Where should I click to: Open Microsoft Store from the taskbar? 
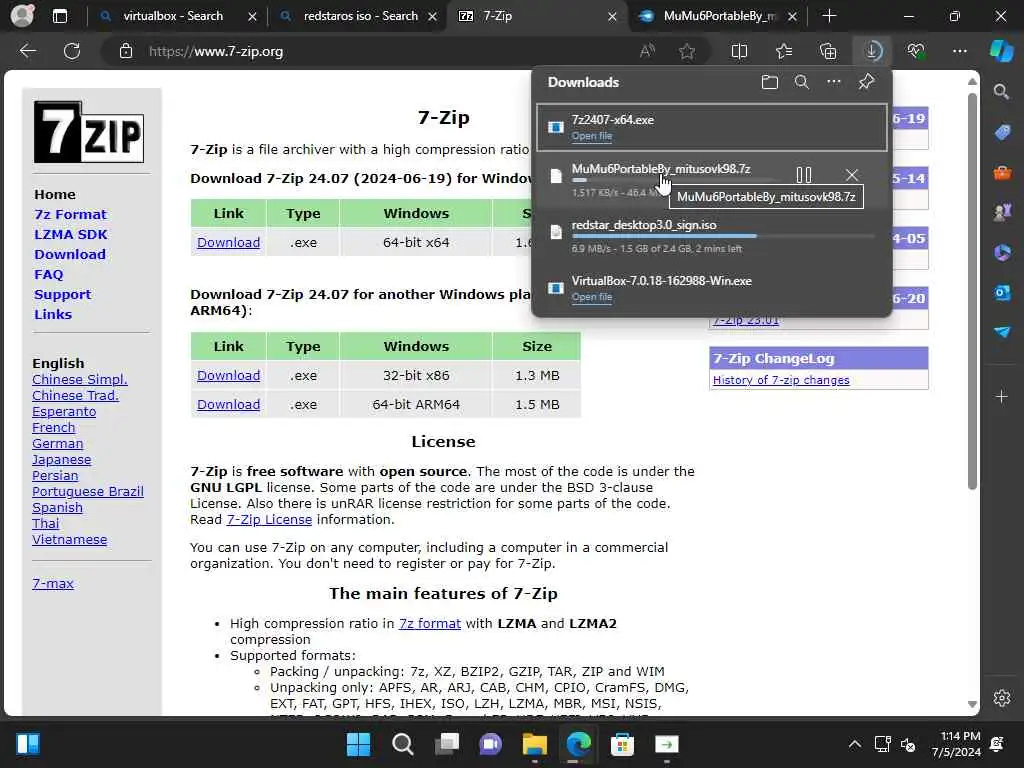pyautogui.click(x=622, y=744)
